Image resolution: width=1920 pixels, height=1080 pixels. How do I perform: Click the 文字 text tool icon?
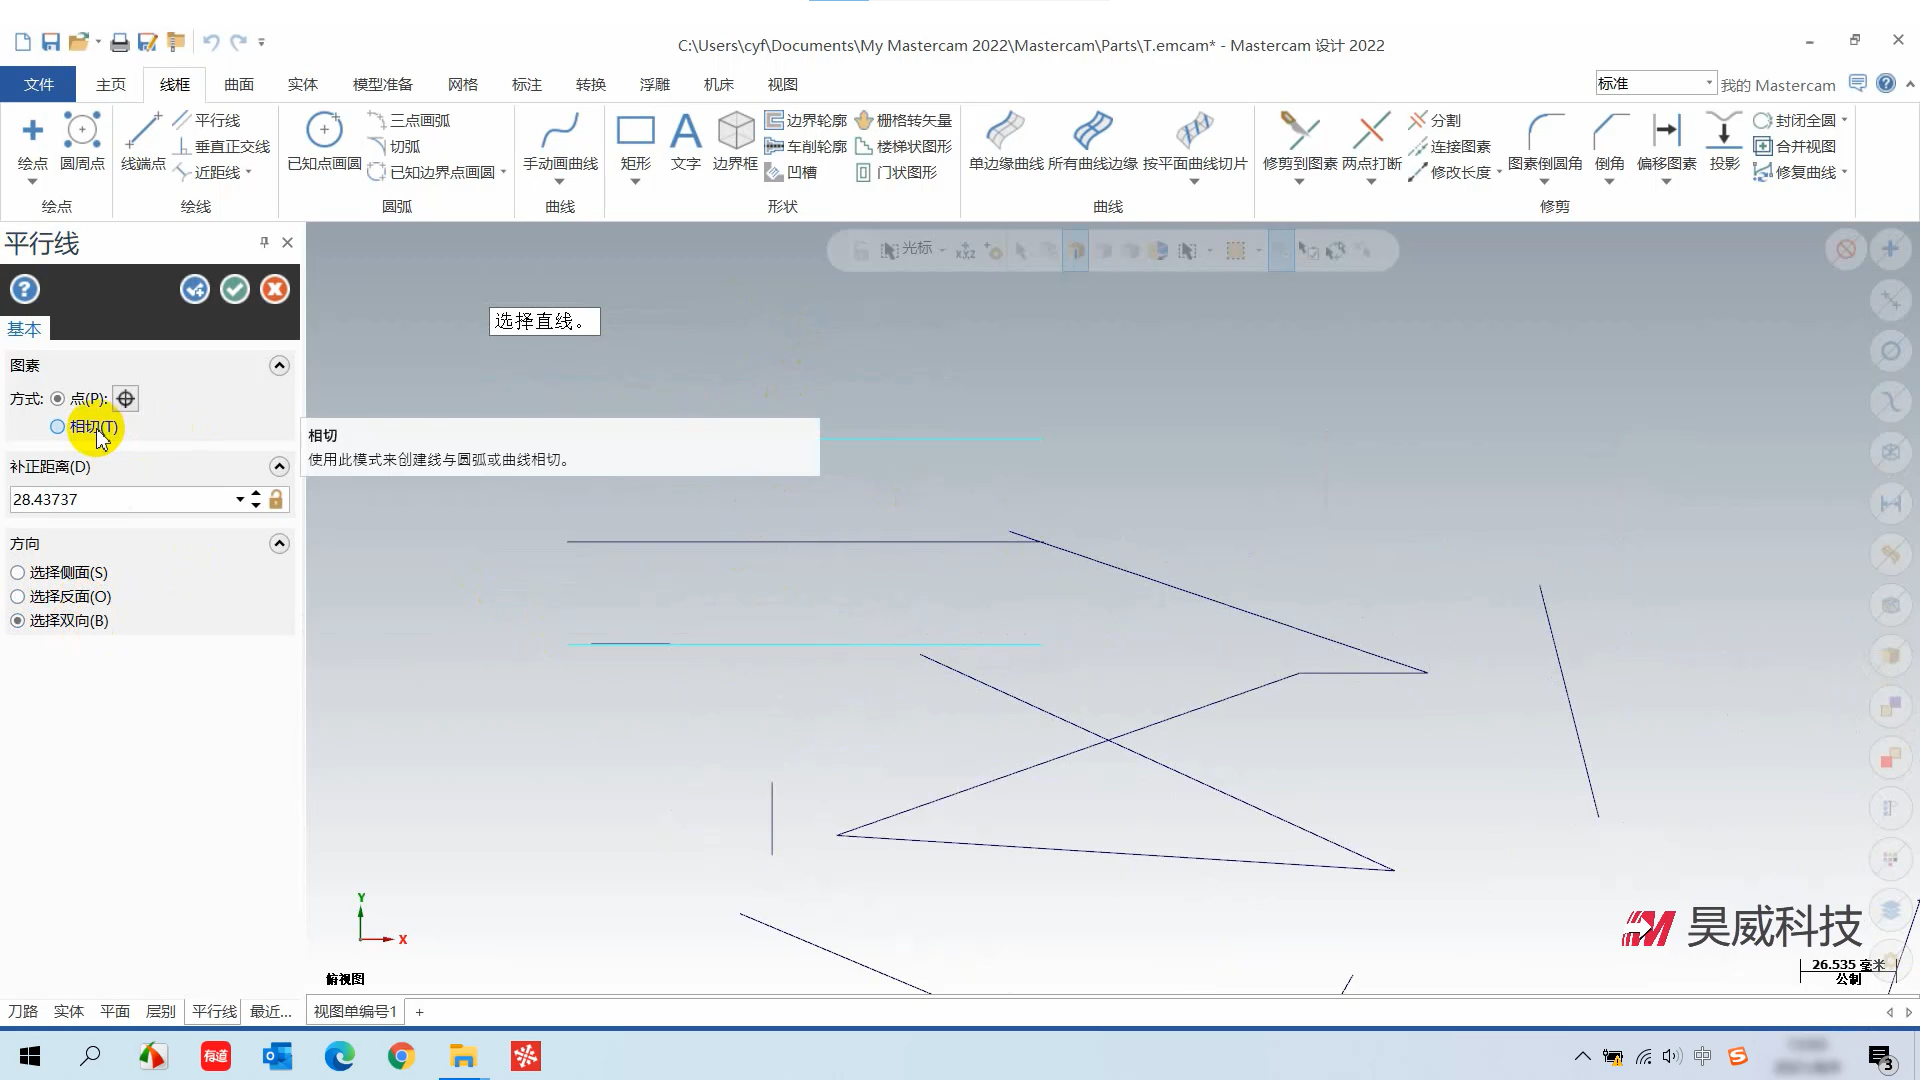(x=685, y=132)
